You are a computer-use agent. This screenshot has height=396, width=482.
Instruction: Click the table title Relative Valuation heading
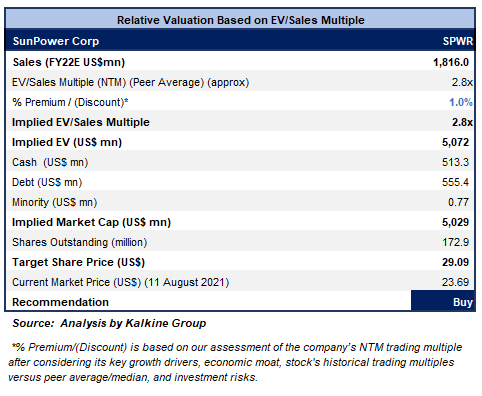pos(241,20)
